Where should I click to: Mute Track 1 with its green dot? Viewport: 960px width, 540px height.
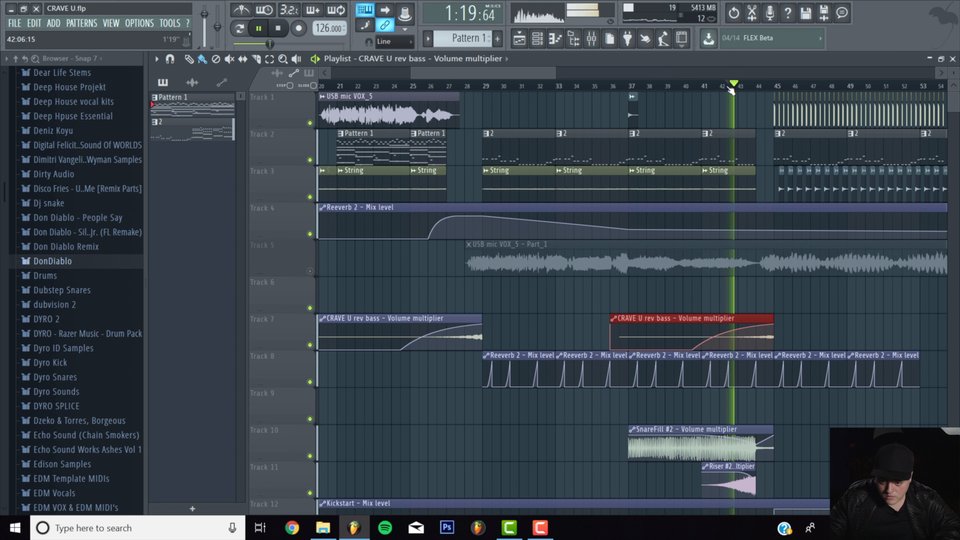tap(310, 123)
